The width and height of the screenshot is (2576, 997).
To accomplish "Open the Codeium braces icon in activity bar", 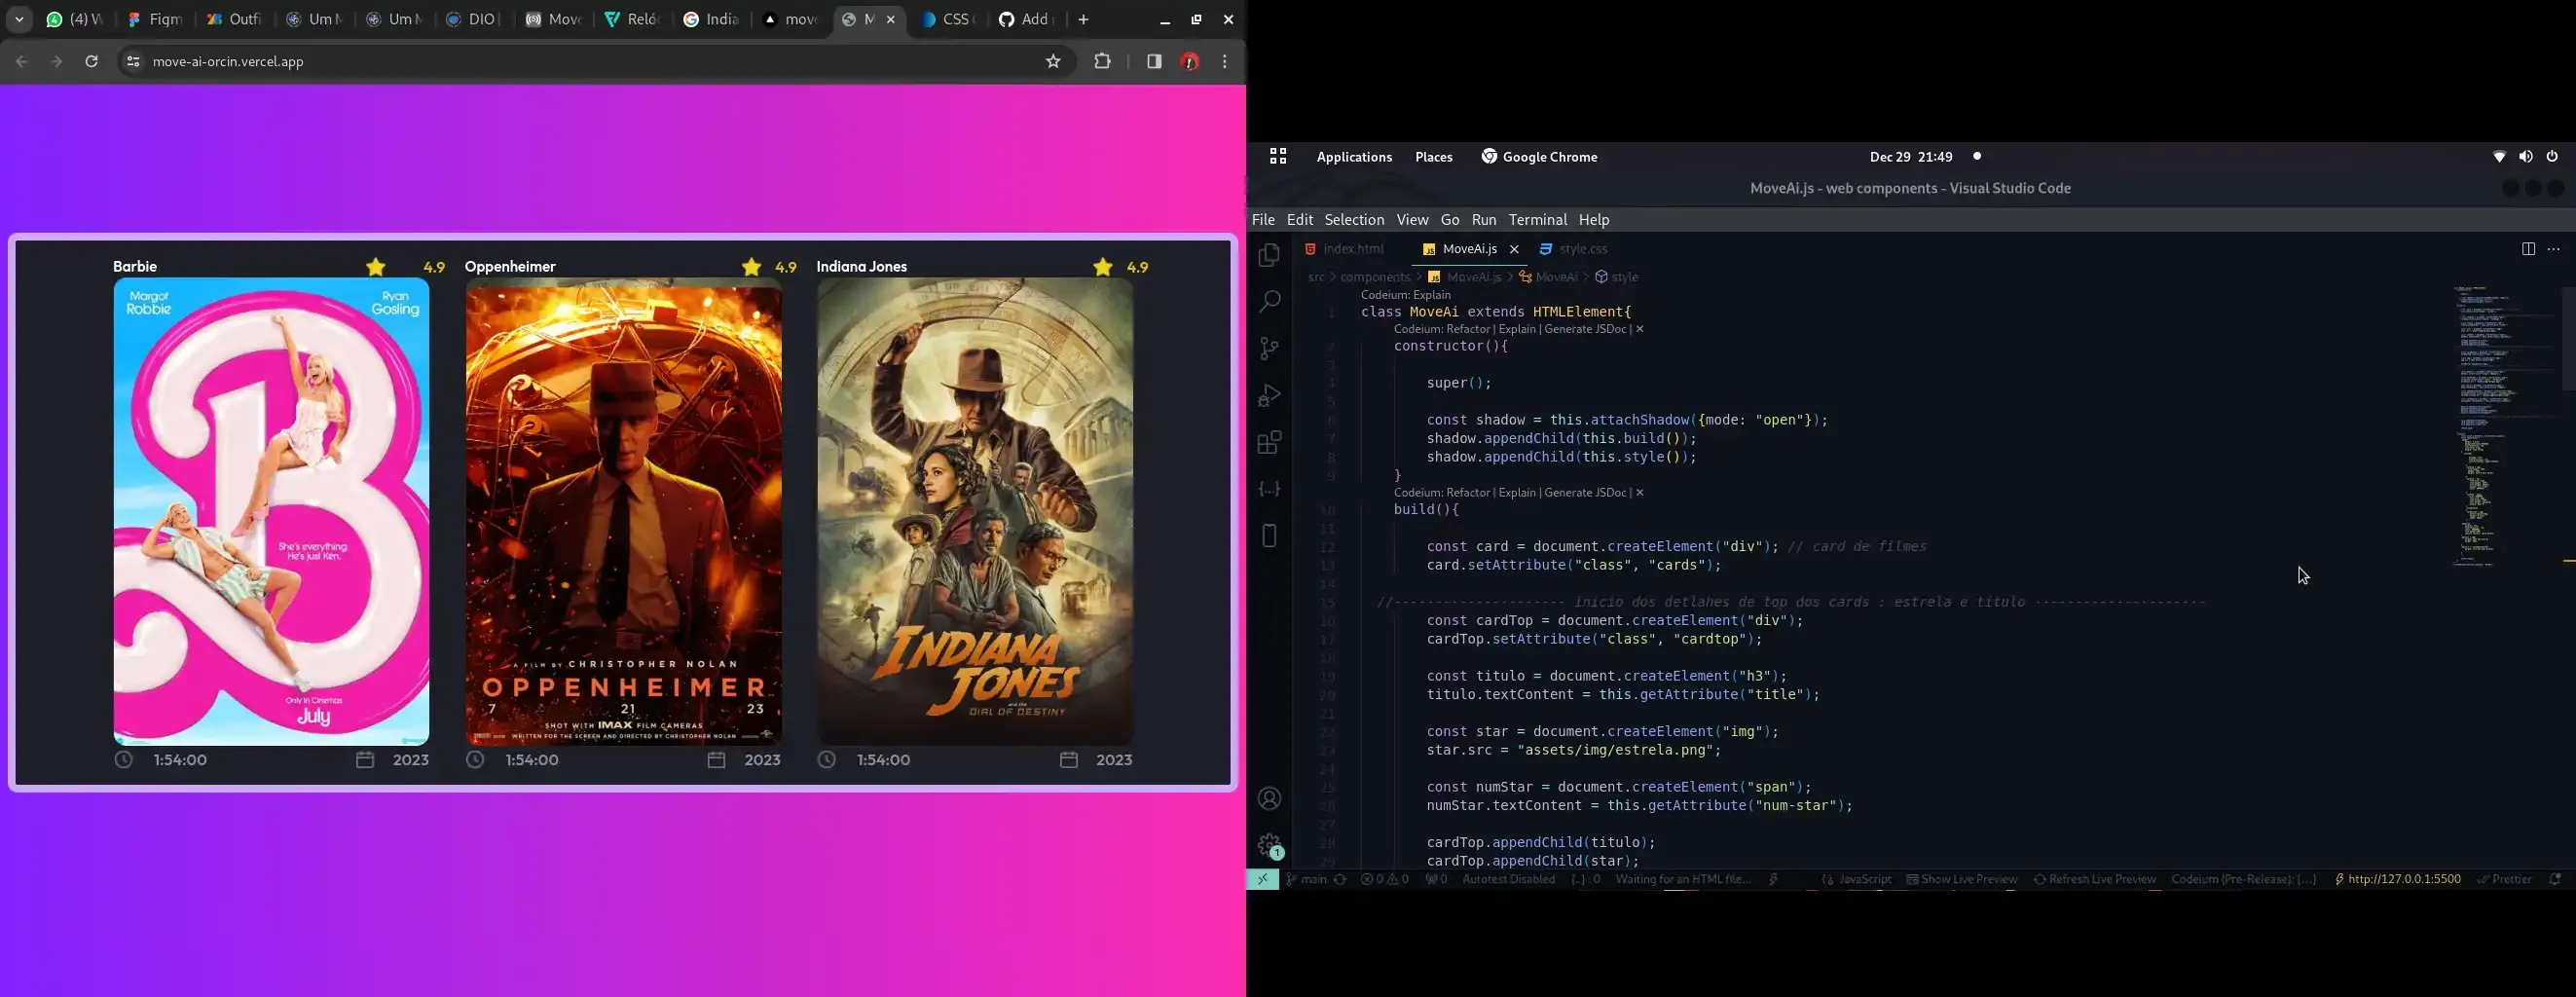I will [1269, 489].
